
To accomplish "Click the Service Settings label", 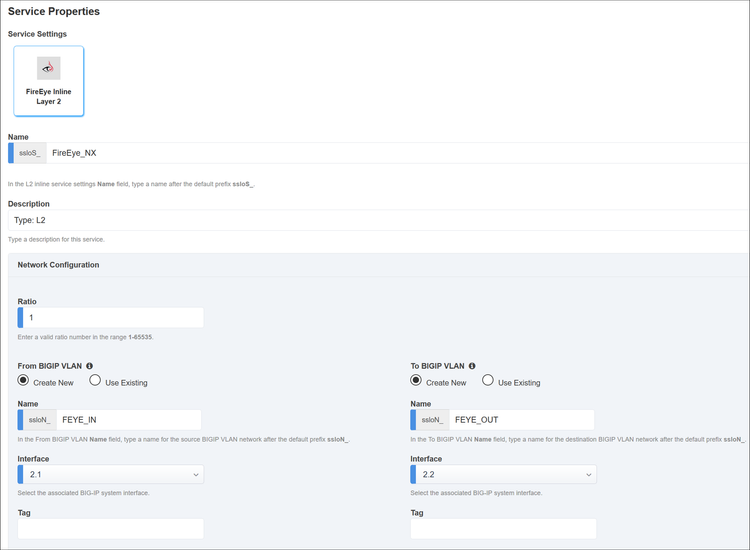I will tap(37, 34).
